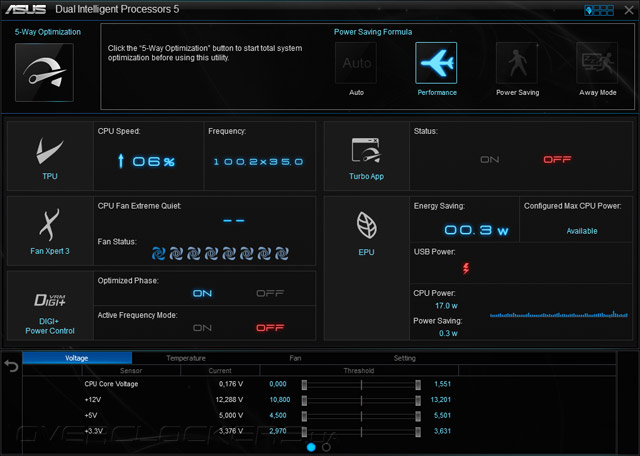This screenshot has width=640, height=456.
Task: Click the DIGI+ Power Control label
Action: tap(50, 326)
